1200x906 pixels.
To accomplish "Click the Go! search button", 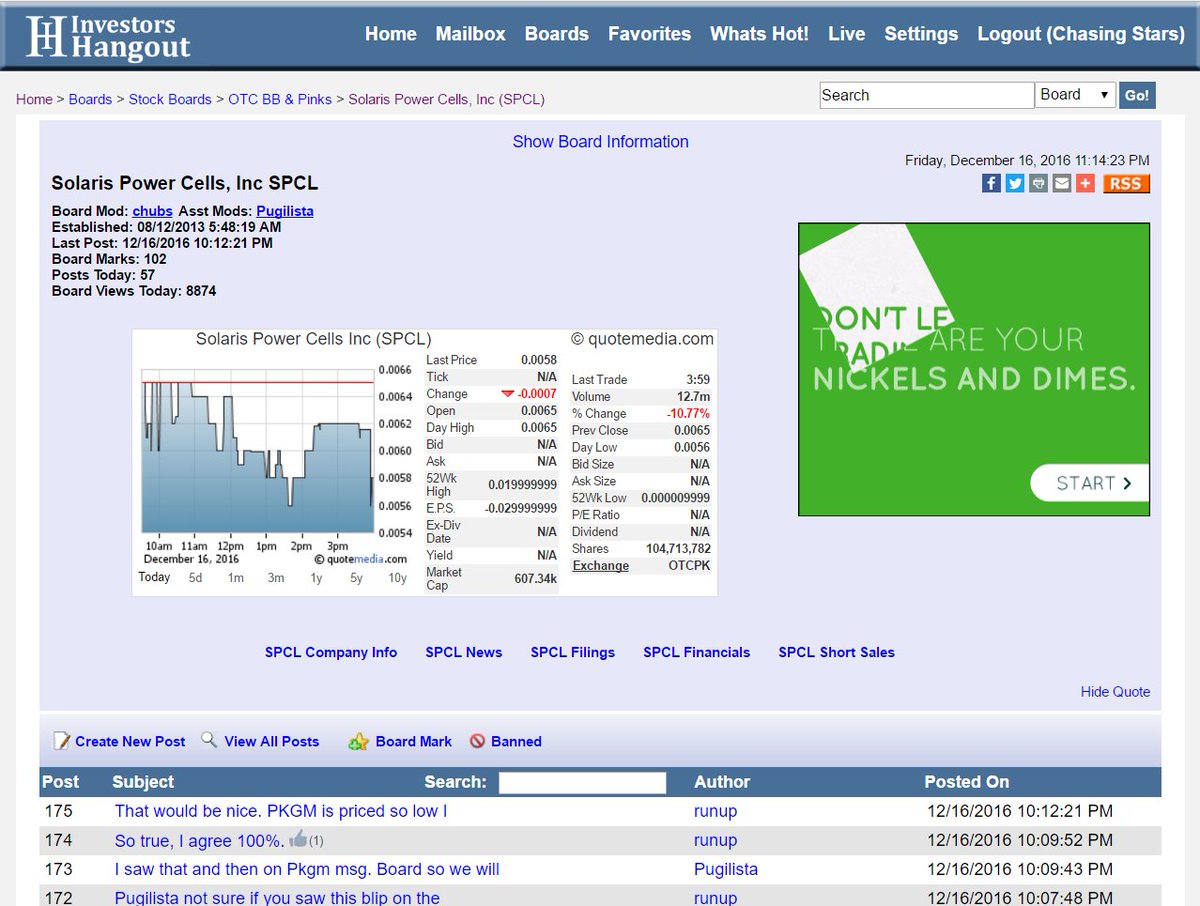I will pos(1137,95).
